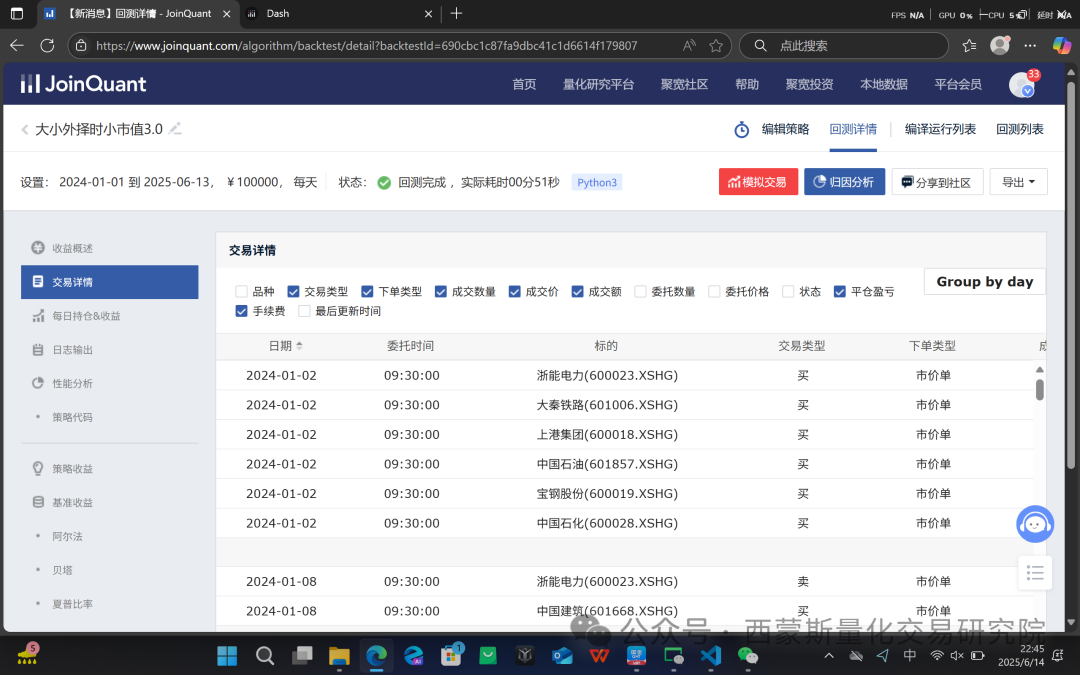
Task: Uncheck the 下单类型 column checkbox
Action: [x=367, y=291]
